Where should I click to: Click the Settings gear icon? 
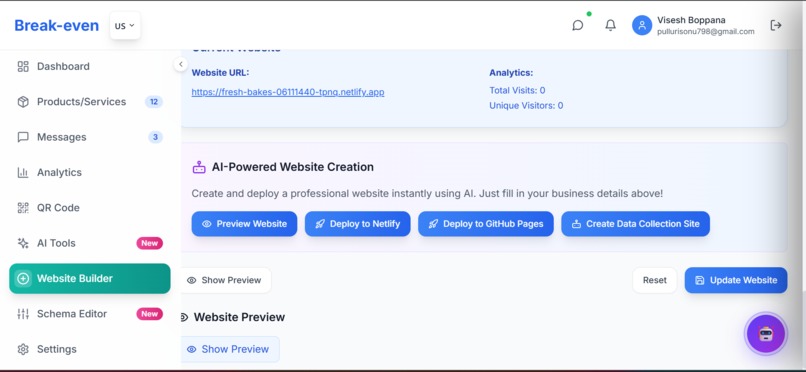[x=23, y=349]
